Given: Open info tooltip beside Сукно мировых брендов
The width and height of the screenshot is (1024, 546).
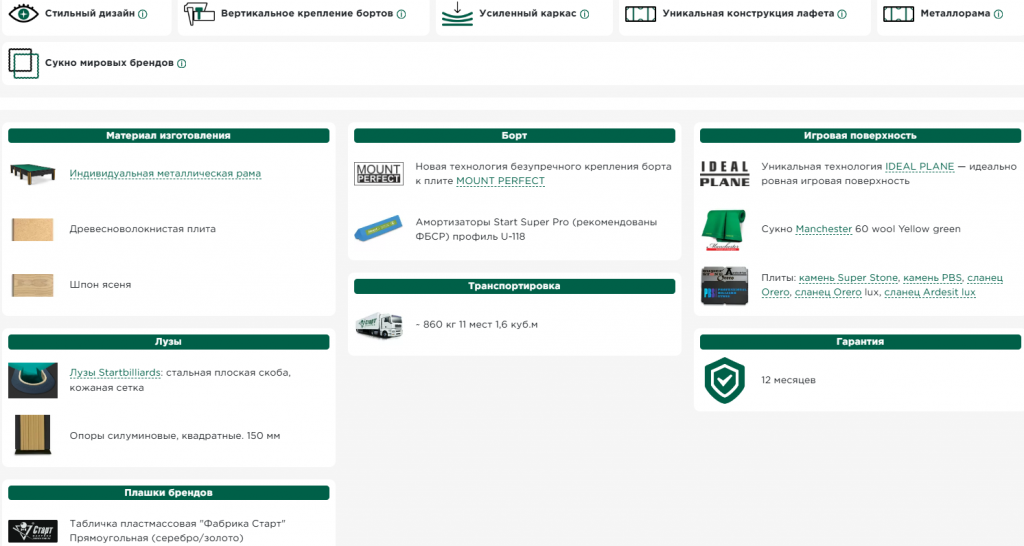Looking at the screenshot, I should pos(182,64).
